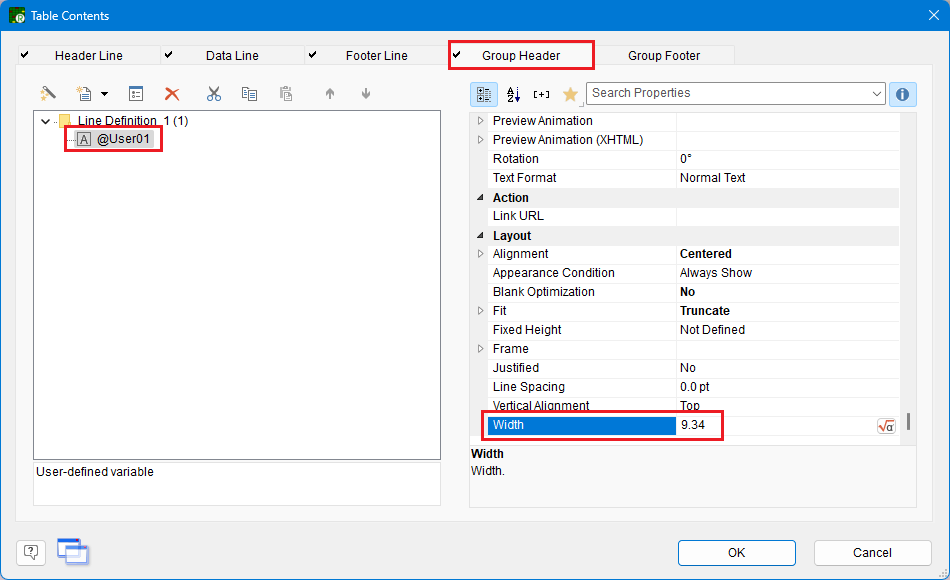The image size is (950, 580).
Task: Switch to the Footer Line tab
Action: (376, 56)
